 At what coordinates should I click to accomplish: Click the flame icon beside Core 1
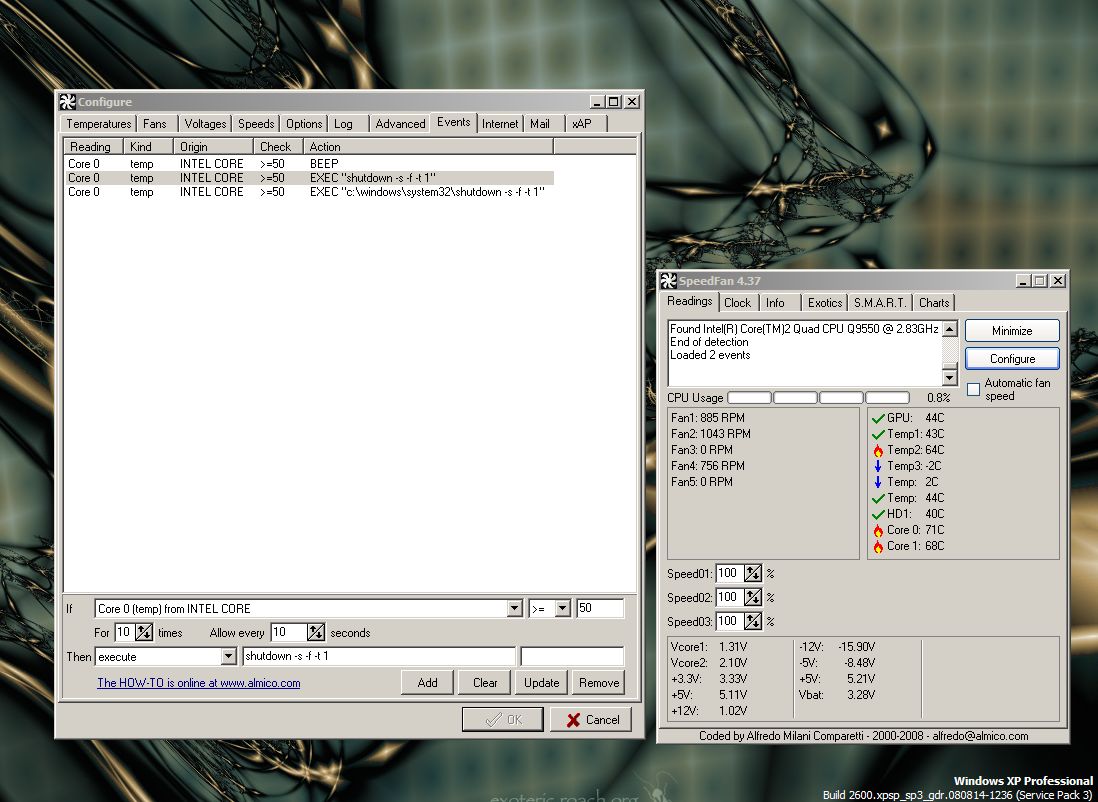(x=878, y=546)
